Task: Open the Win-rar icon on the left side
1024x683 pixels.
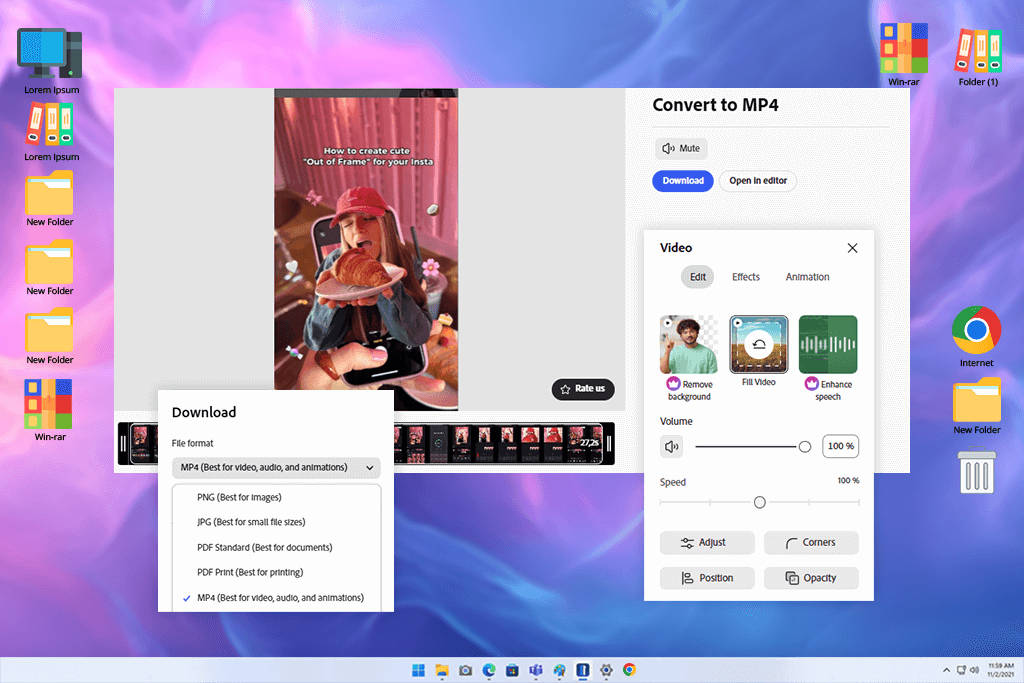Action: pyautogui.click(x=50, y=410)
